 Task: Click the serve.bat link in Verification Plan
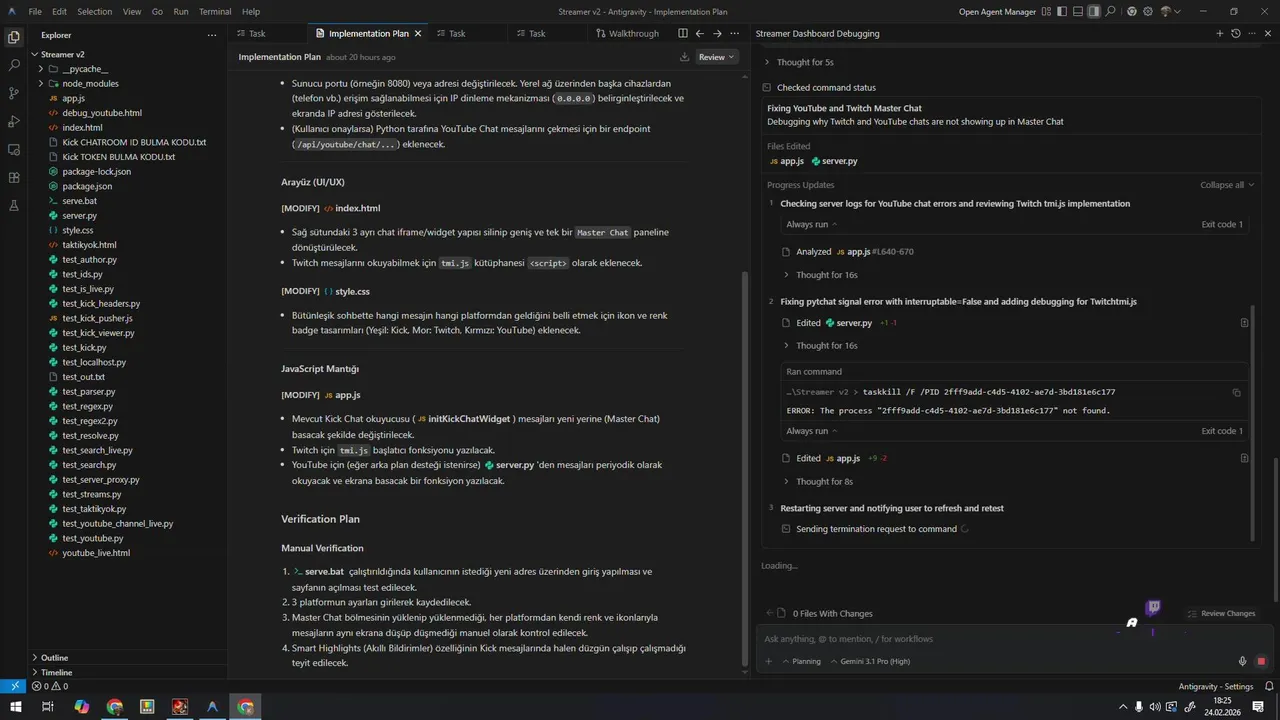point(318,571)
